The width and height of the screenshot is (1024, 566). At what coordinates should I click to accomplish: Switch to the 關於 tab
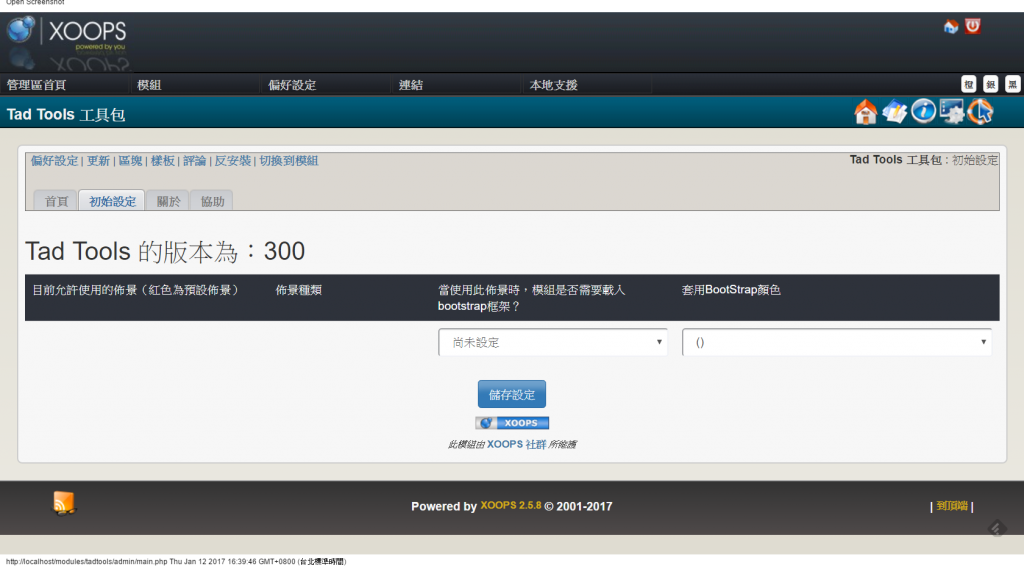pos(167,201)
